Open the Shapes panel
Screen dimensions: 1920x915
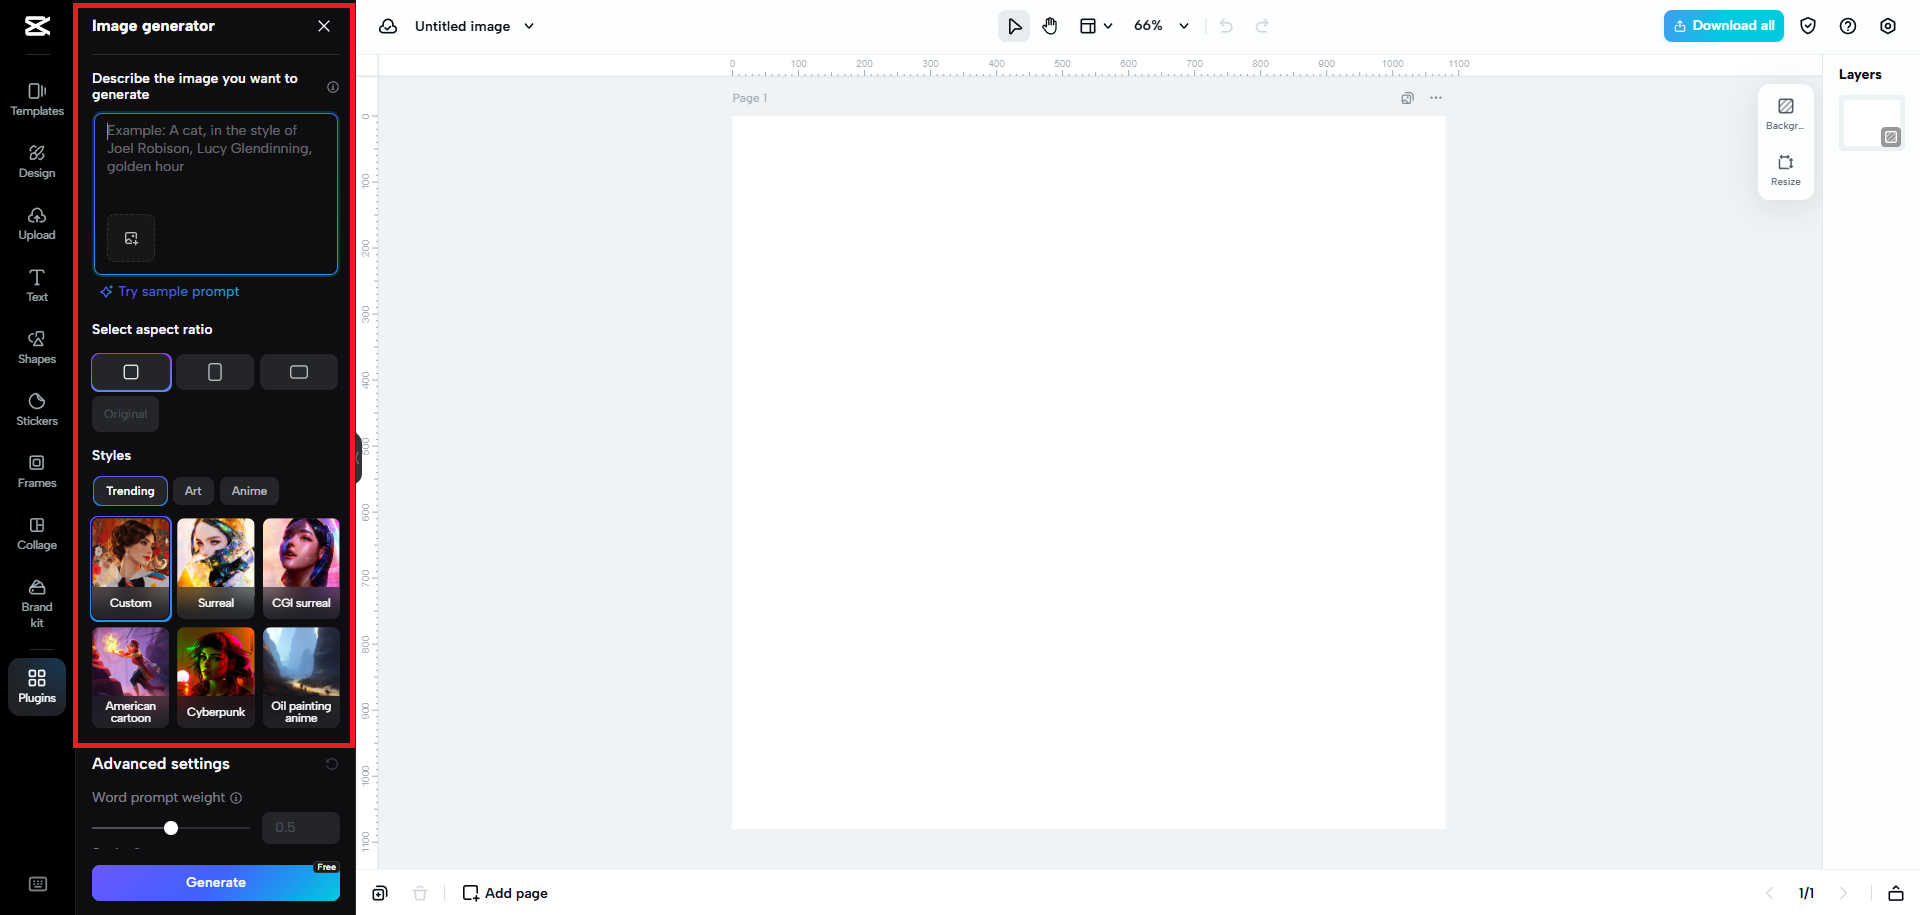[36, 348]
